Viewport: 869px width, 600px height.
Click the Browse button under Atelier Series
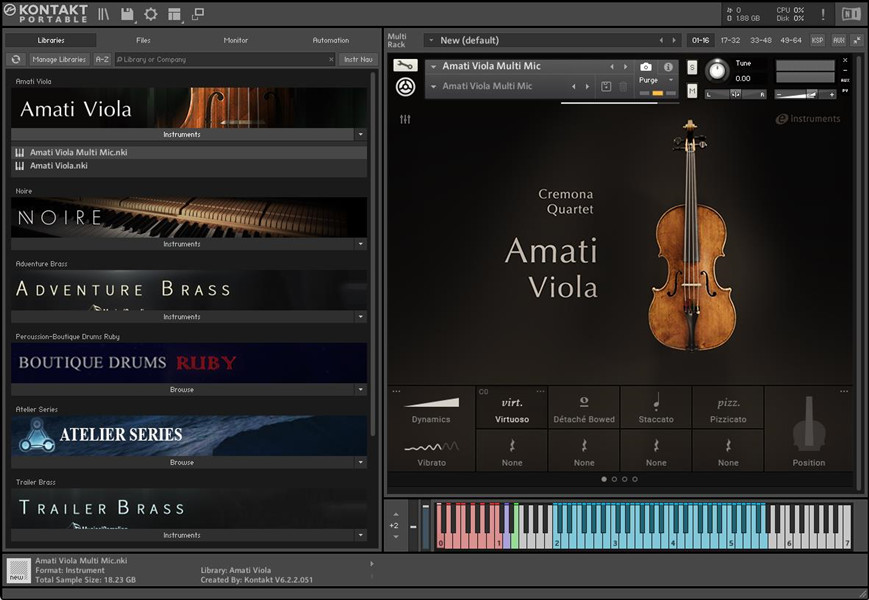tap(182, 463)
